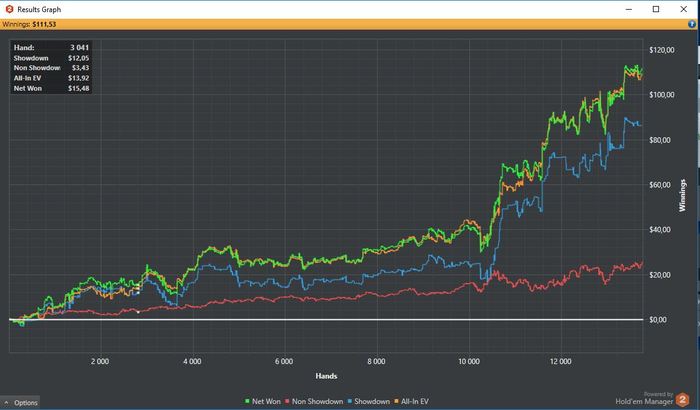
Task: Click Showdown $12,05 tooltip row
Action: point(51,58)
